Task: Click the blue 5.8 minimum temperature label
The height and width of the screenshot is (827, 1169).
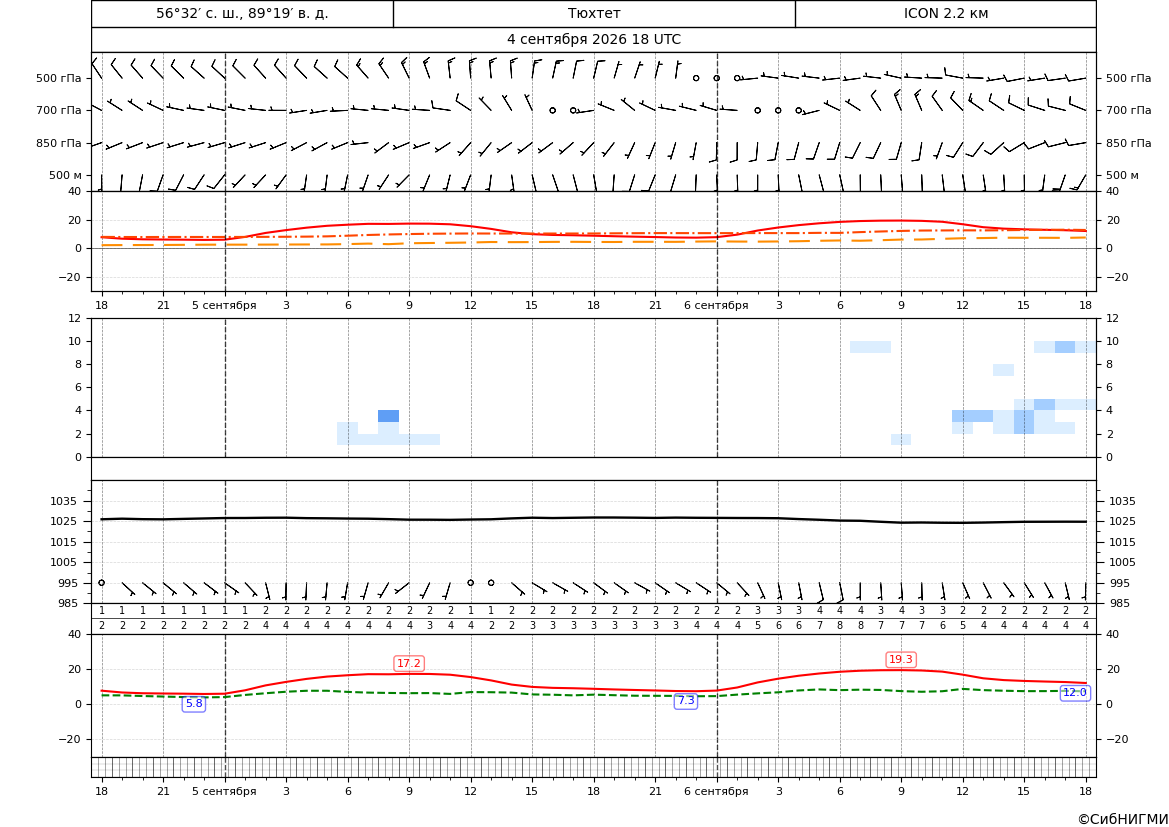Action: [x=194, y=703]
